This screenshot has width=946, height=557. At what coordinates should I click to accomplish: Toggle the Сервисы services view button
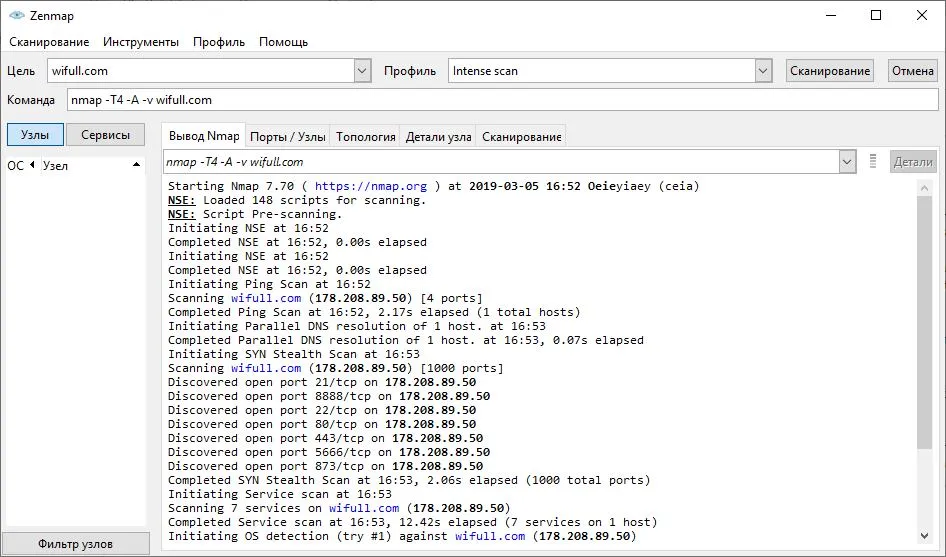click(105, 135)
